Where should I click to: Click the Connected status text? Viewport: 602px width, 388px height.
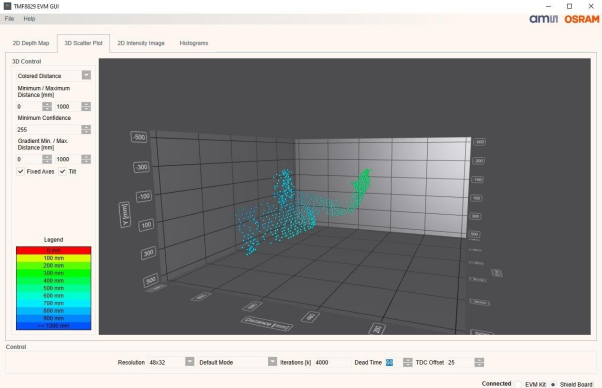click(x=496, y=383)
